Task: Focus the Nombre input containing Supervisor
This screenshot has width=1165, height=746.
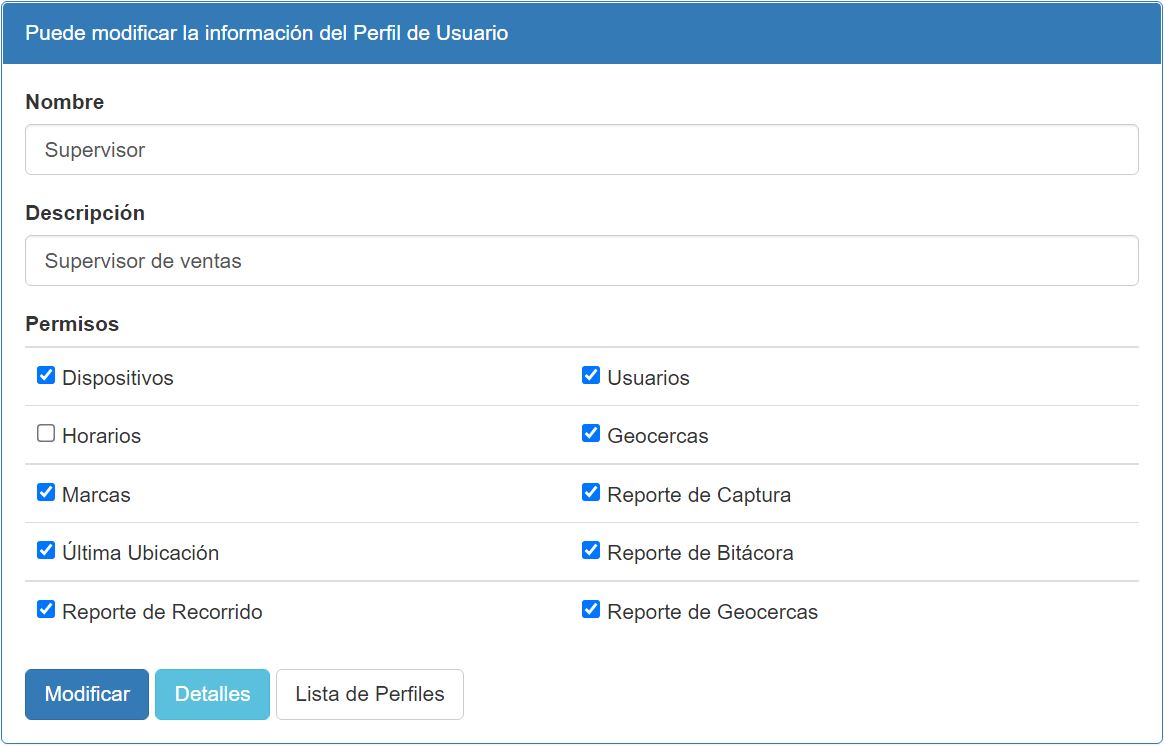Action: (x=581, y=150)
